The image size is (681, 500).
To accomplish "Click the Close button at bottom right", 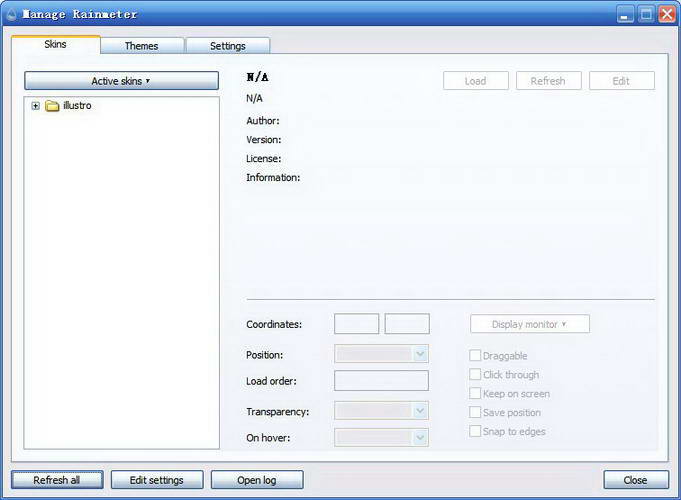I will click(636, 480).
